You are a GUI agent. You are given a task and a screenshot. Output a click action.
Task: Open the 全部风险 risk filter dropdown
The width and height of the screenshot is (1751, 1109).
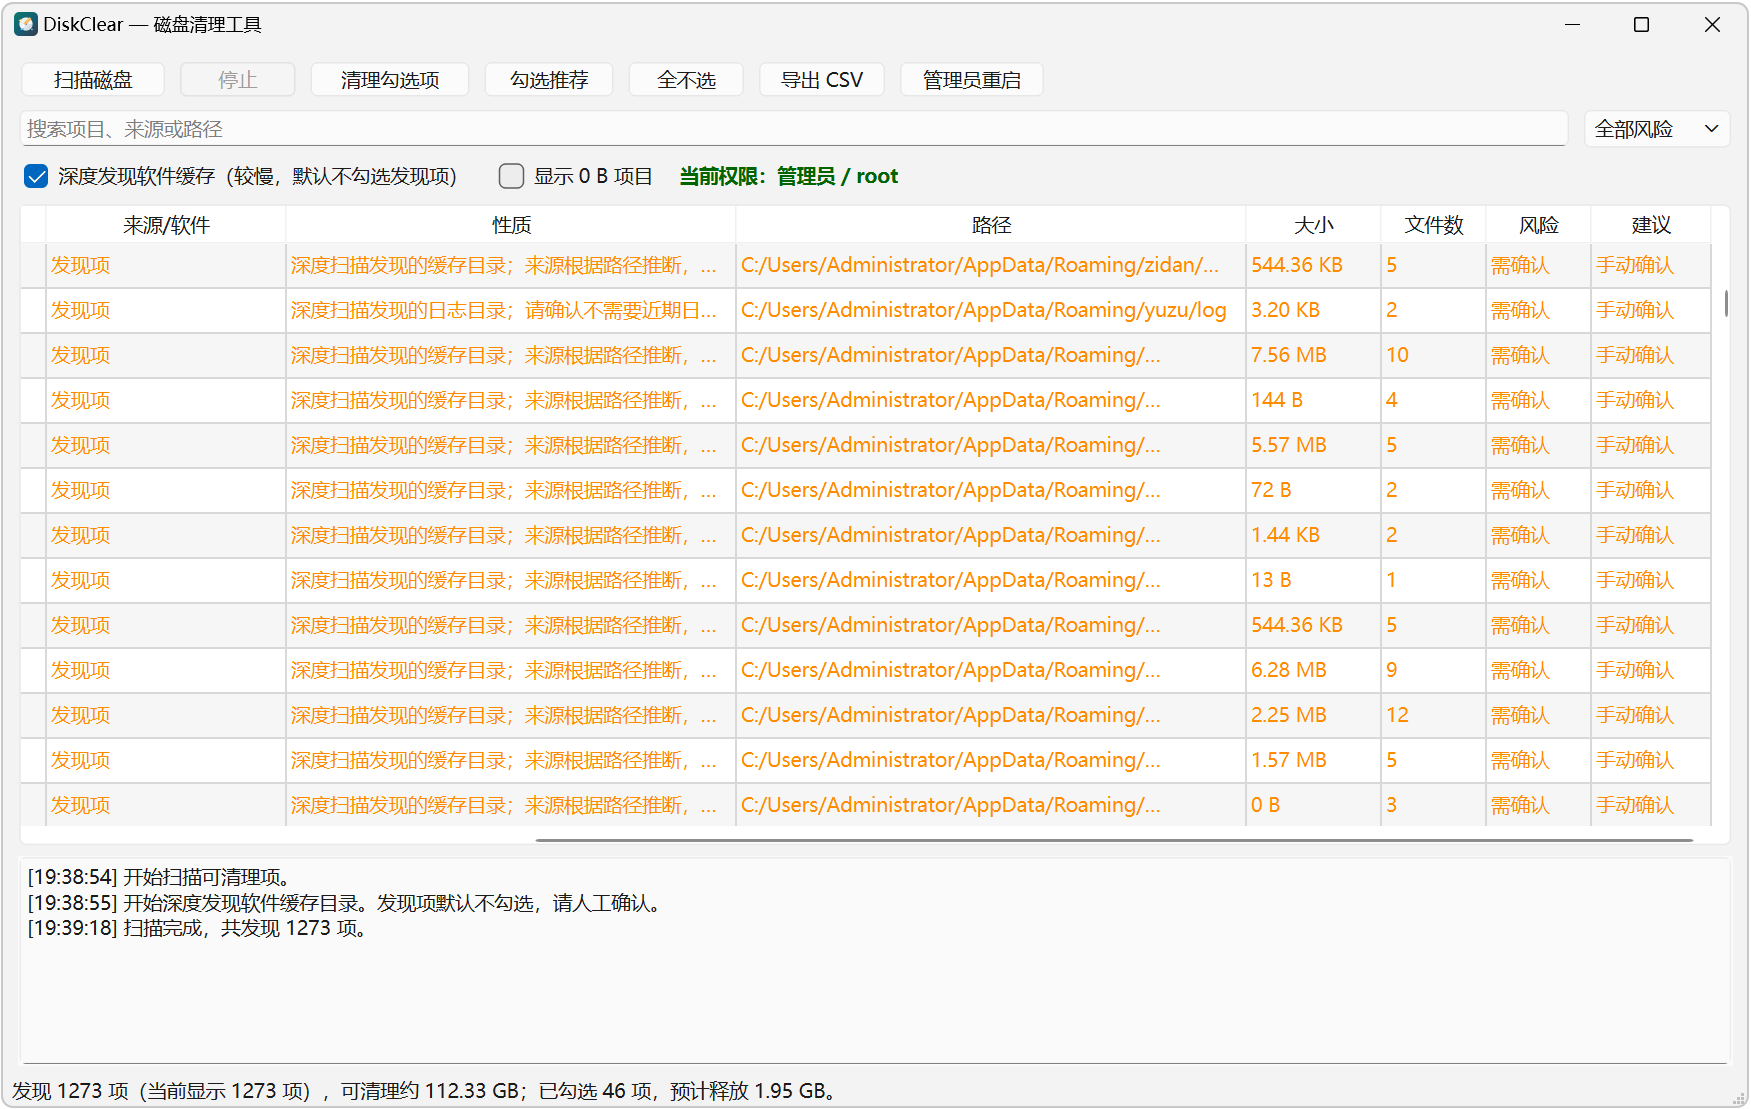[x=1657, y=129]
